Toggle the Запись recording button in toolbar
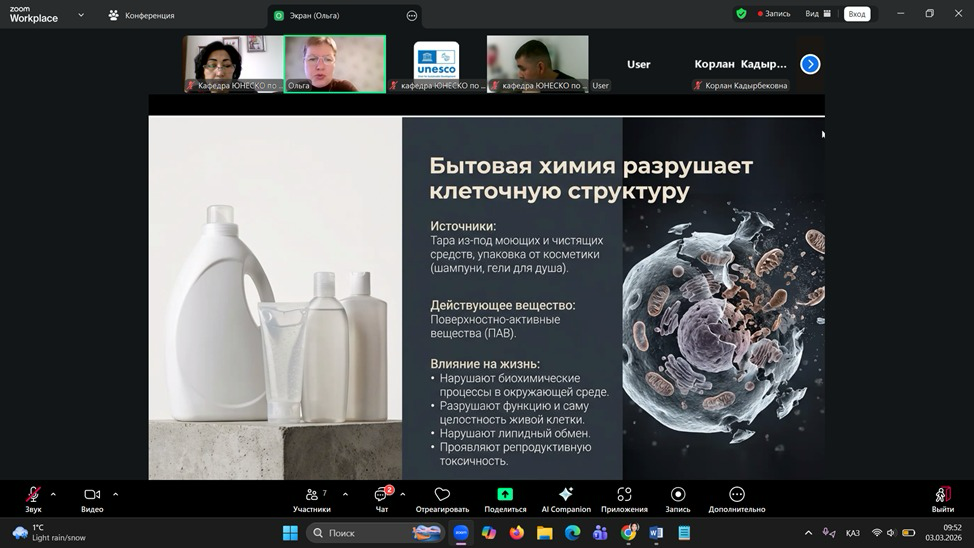The width and height of the screenshot is (974, 548). (678, 495)
